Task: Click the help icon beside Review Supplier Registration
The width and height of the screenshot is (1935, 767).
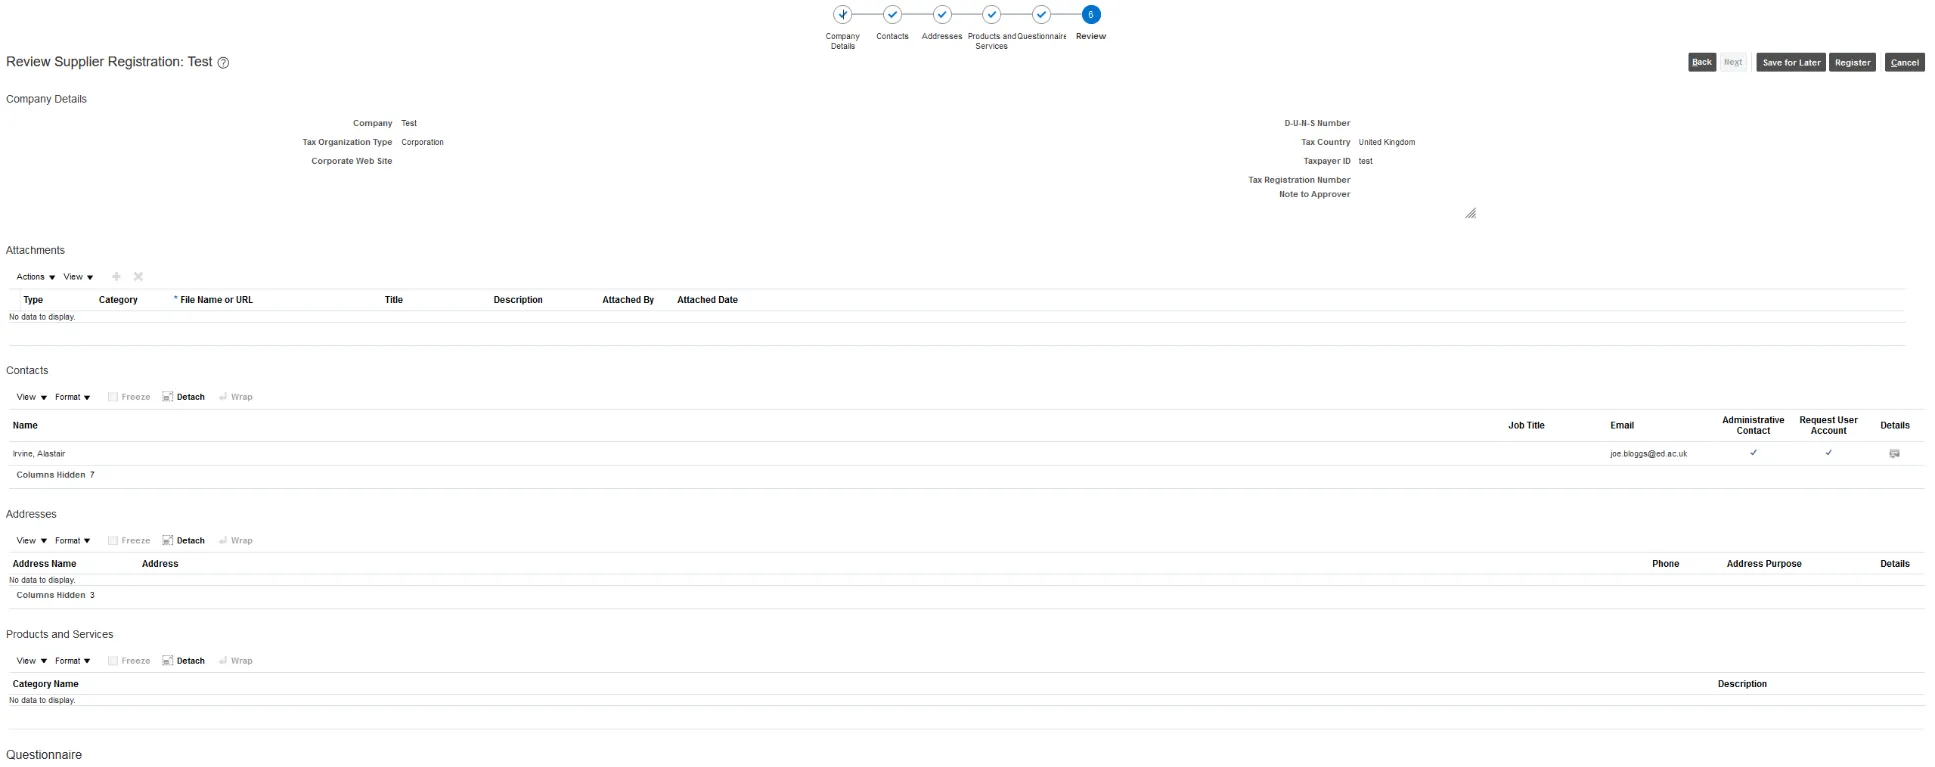Action: (x=223, y=63)
